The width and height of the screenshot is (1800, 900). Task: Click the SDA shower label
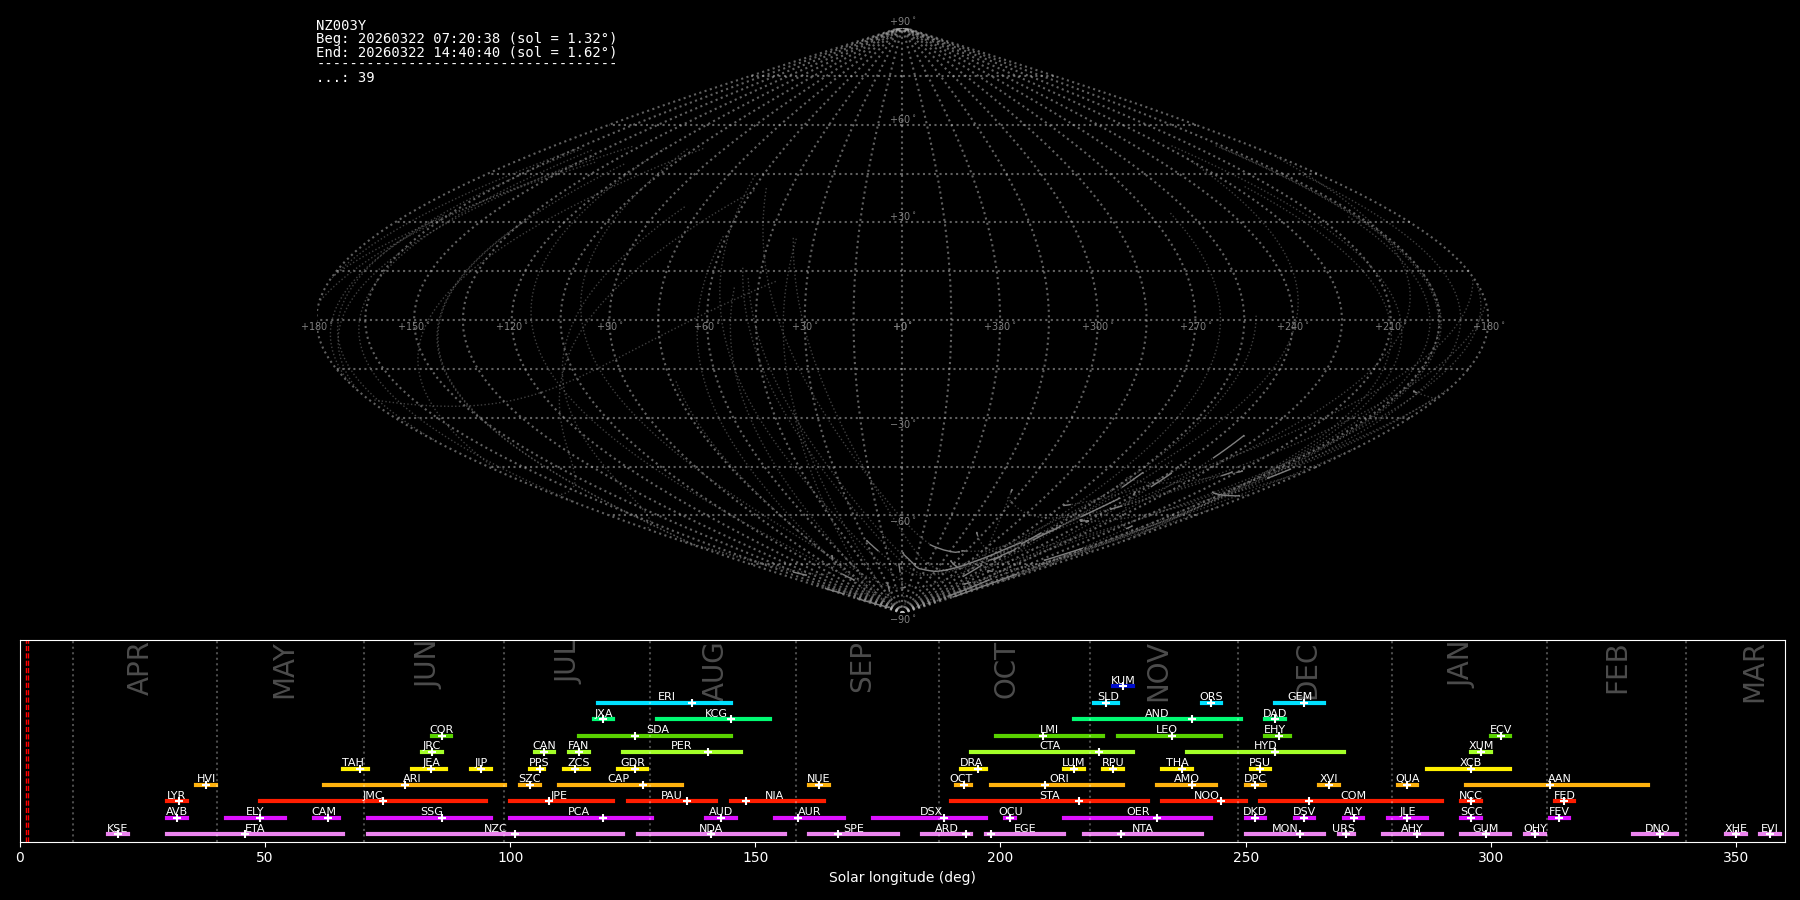[x=658, y=730]
